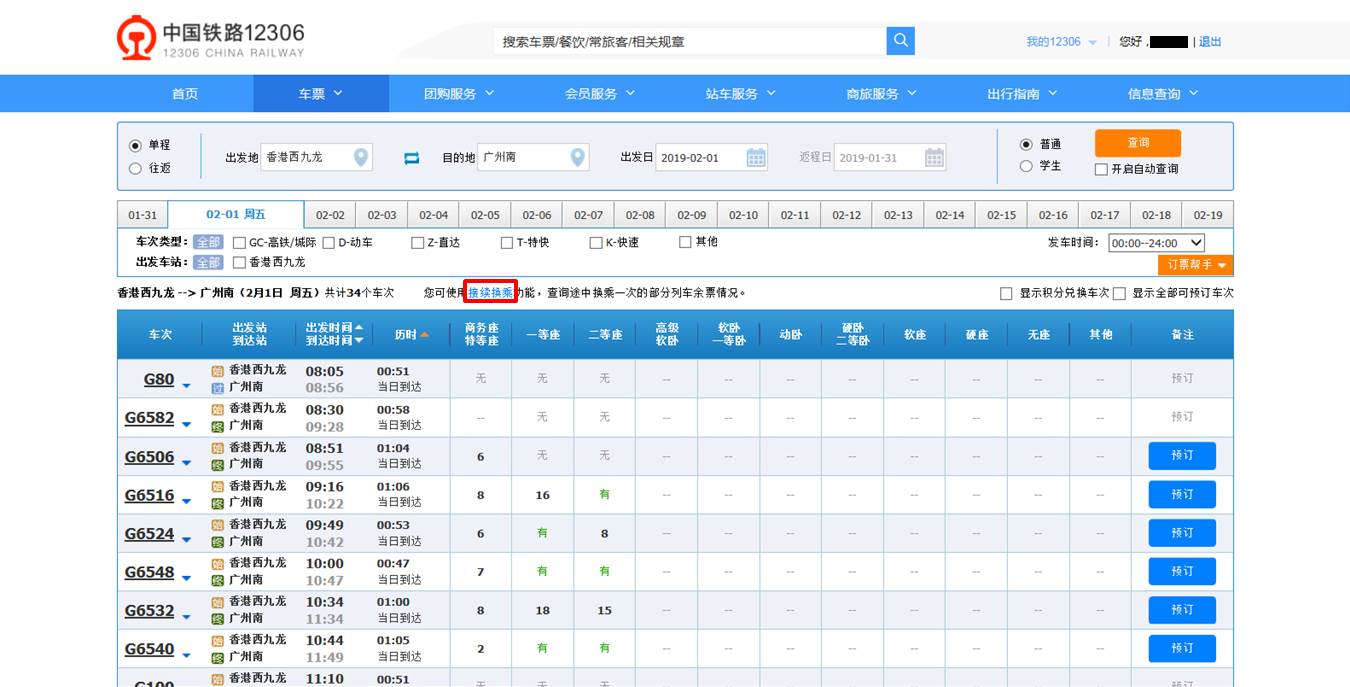Click location pin icon in departure field

[x=361, y=157]
